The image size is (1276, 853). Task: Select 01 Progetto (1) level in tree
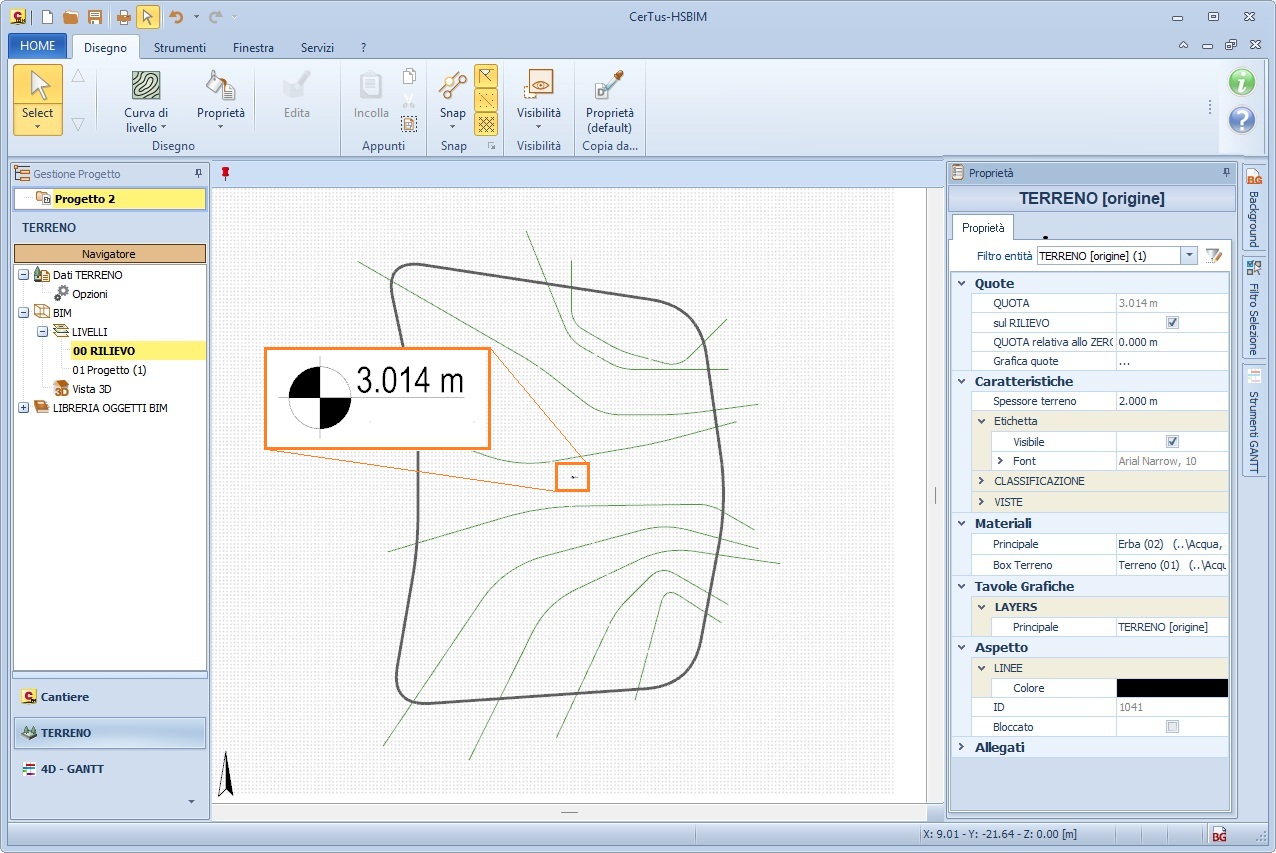(109, 370)
